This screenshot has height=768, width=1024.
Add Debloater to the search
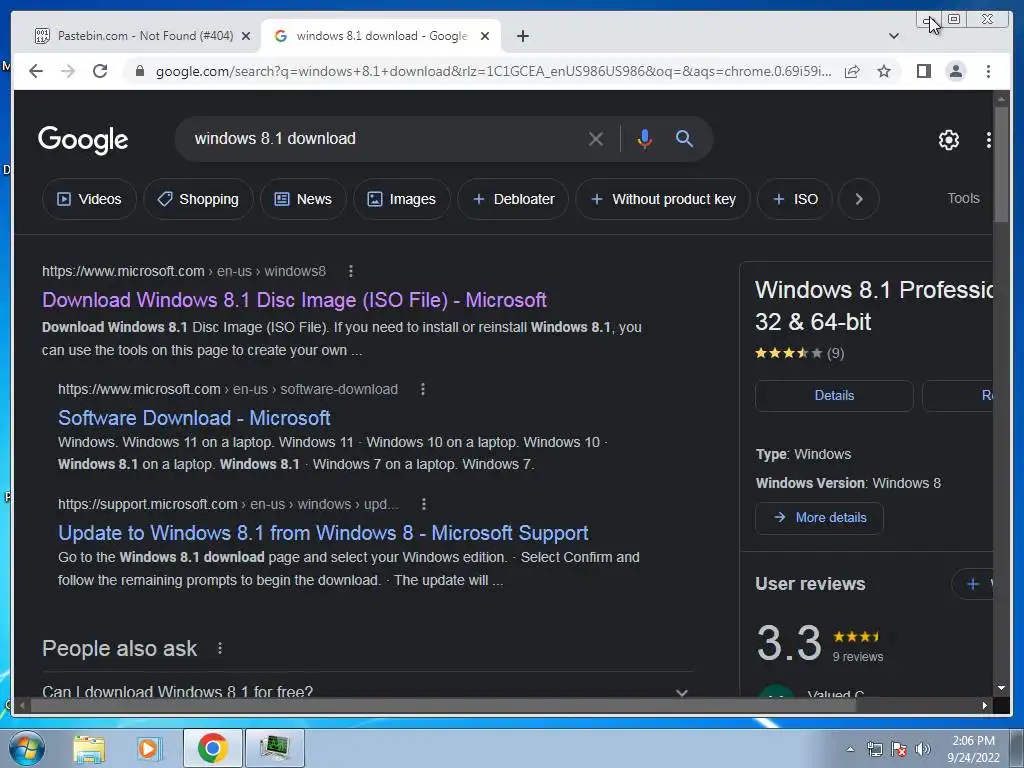click(x=513, y=199)
